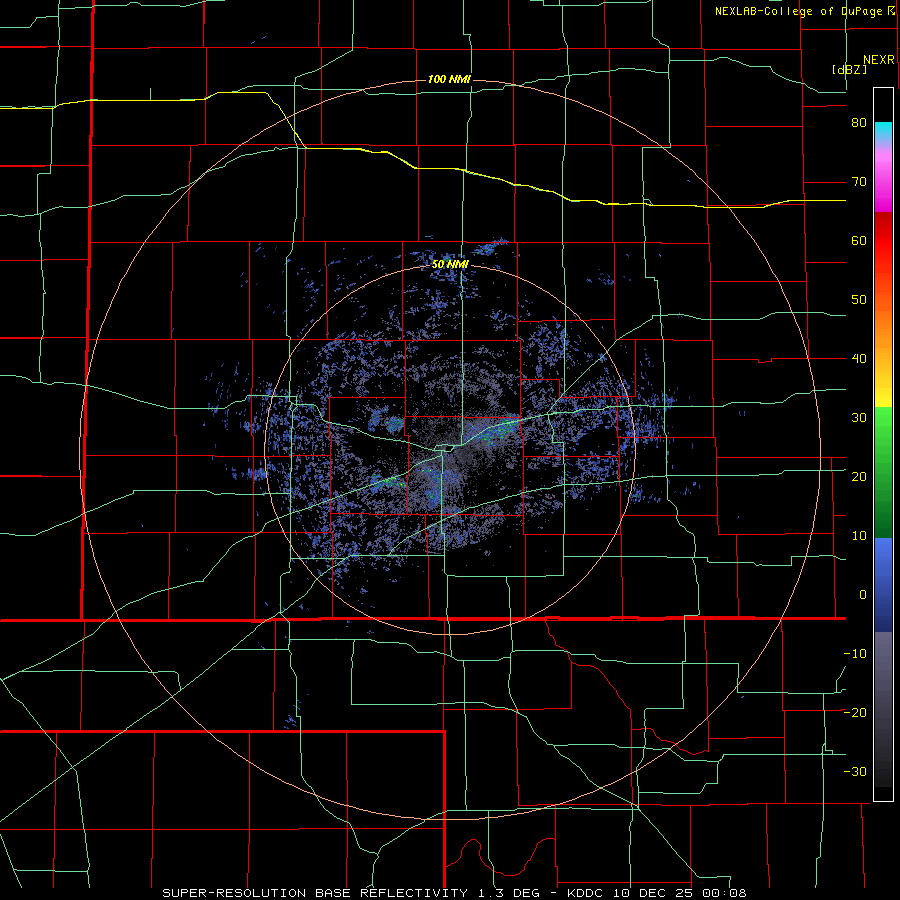Click the 1.3 DEG elevation angle text

coord(511,893)
